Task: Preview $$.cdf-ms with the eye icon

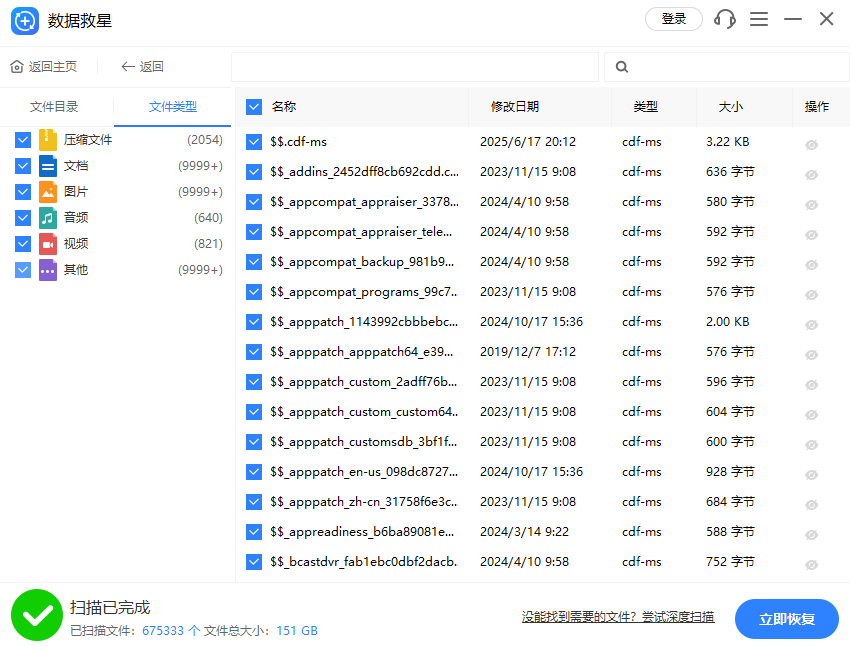Action: click(812, 145)
